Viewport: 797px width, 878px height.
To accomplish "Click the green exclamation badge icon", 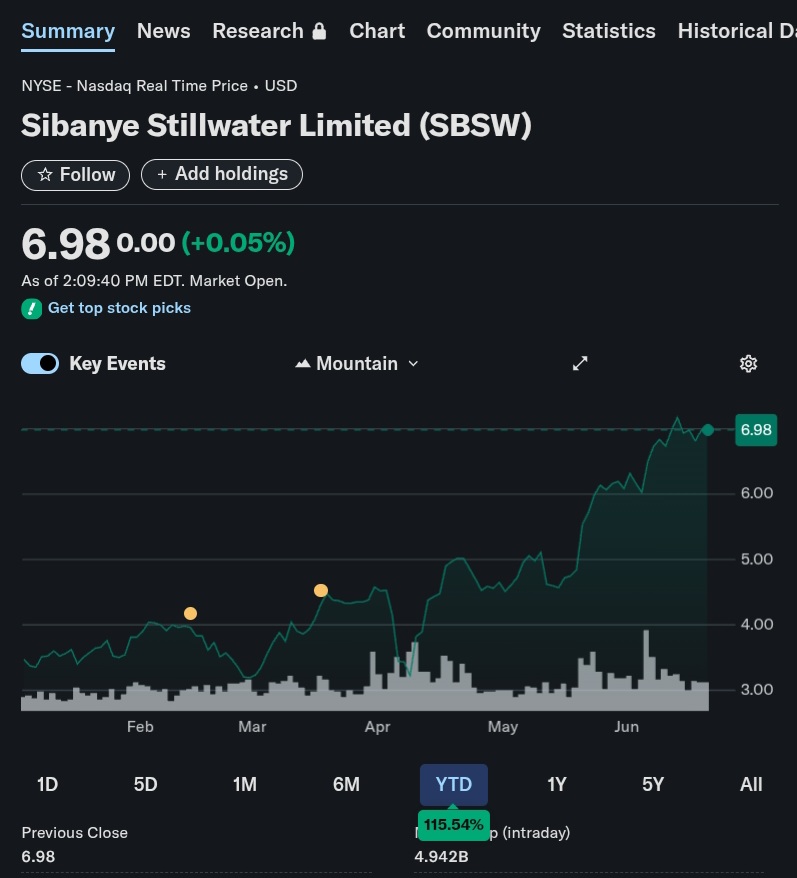I will (x=31, y=309).
